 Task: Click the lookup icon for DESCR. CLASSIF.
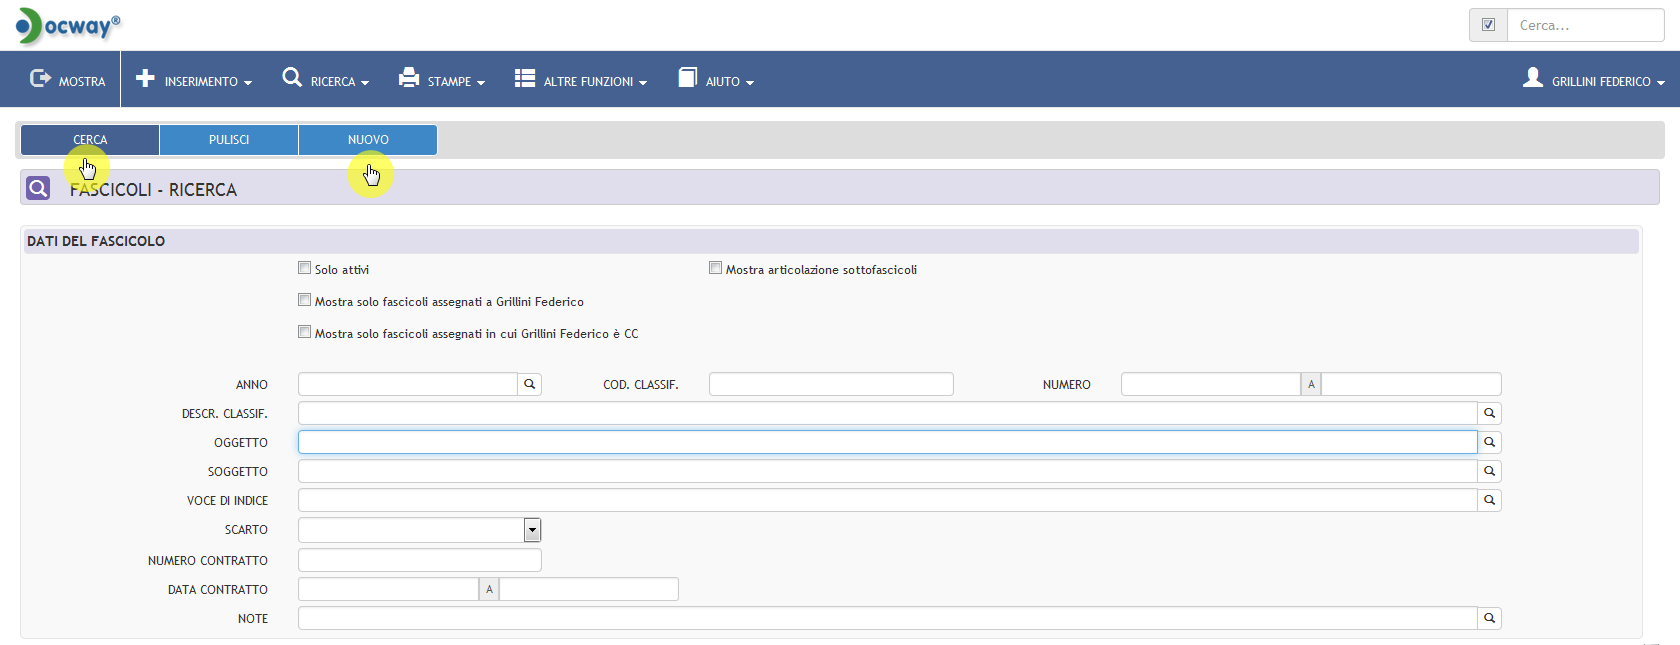click(1489, 413)
